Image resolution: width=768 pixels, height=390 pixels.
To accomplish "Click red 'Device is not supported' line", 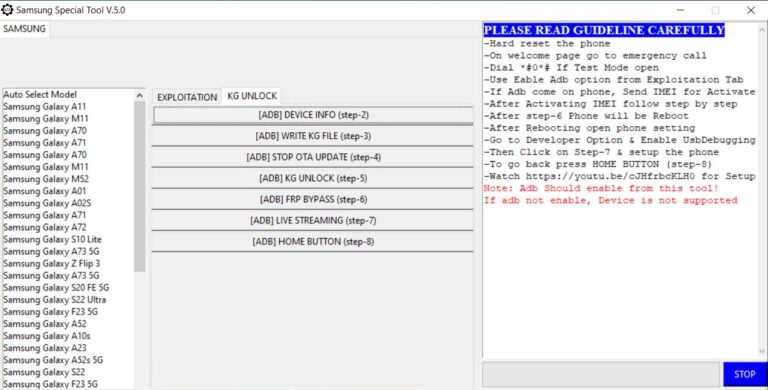I will [x=610, y=200].
